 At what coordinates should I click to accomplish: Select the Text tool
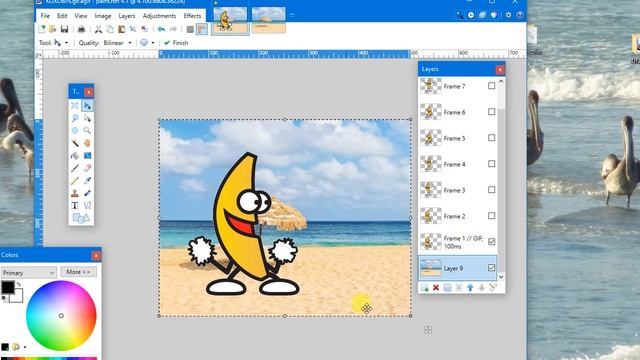(75, 205)
